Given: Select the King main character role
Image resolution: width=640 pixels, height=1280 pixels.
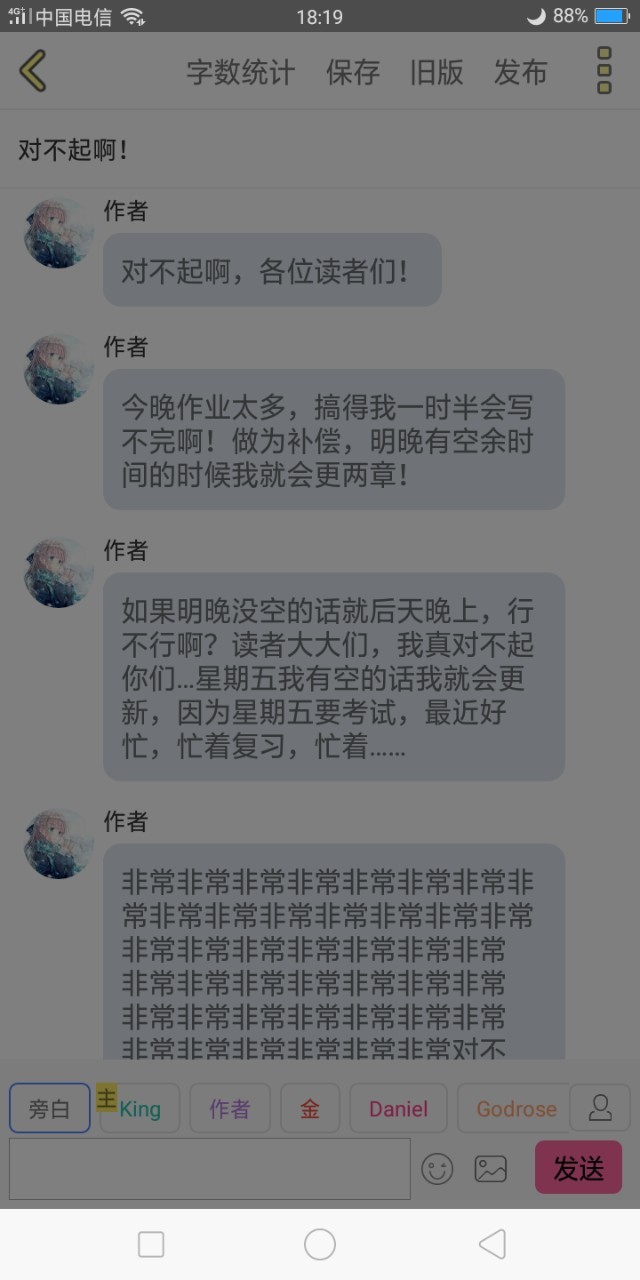Looking at the screenshot, I should tap(139, 1109).
